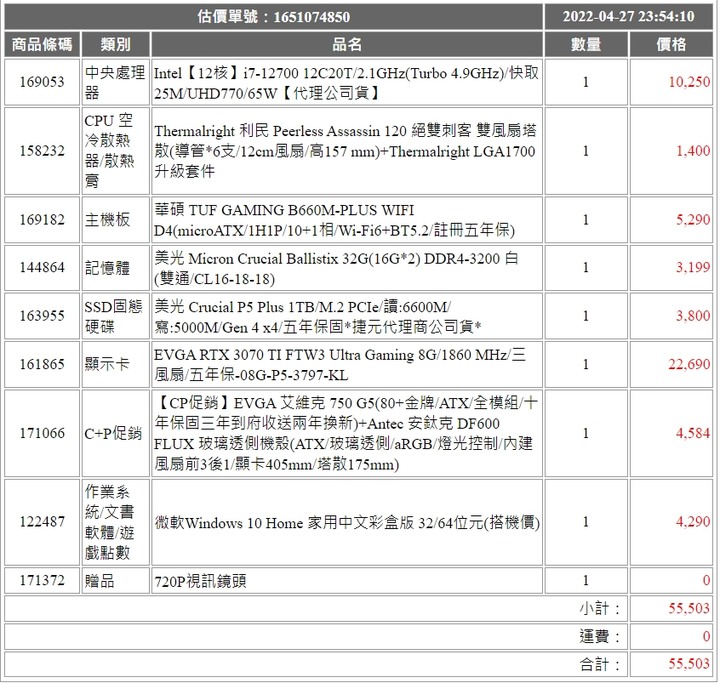This screenshot has width=720, height=683.
Task: Click the timestamp 2022-04-27 23:54:10
Action: point(629,17)
